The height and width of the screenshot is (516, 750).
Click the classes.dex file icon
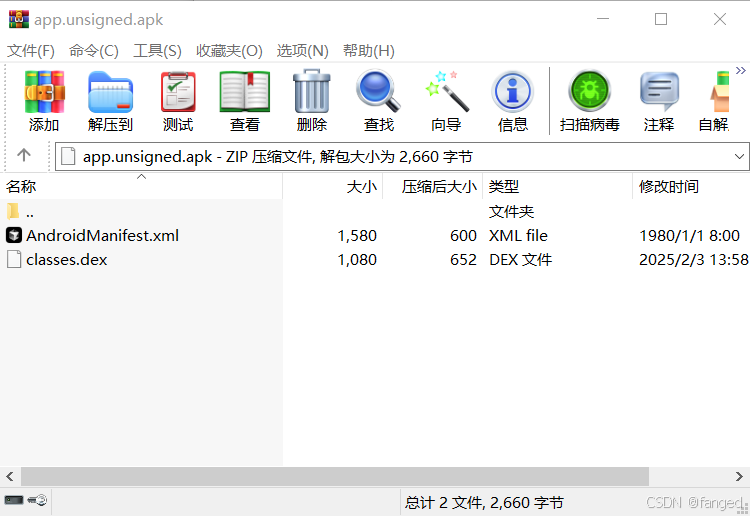14,259
